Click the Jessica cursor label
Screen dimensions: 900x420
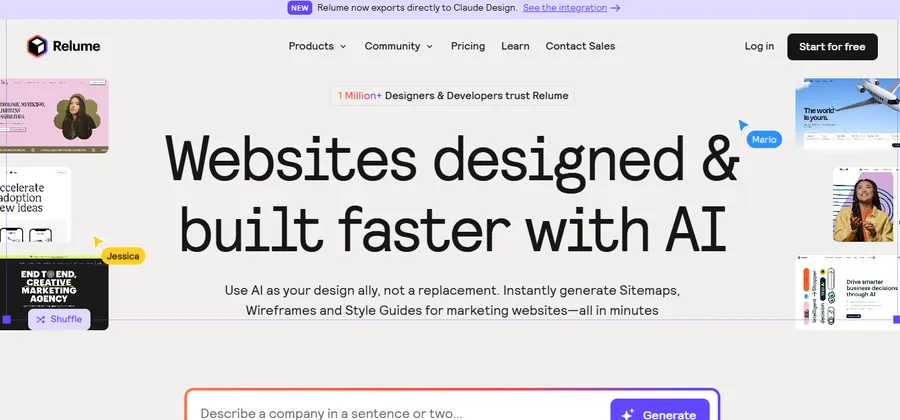click(x=123, y=256)
